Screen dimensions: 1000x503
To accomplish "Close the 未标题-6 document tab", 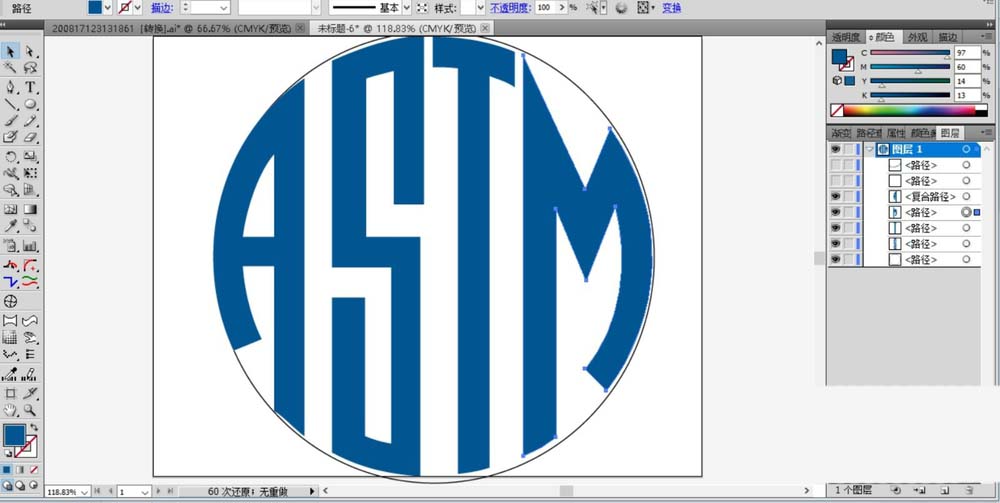I will 485,28.
